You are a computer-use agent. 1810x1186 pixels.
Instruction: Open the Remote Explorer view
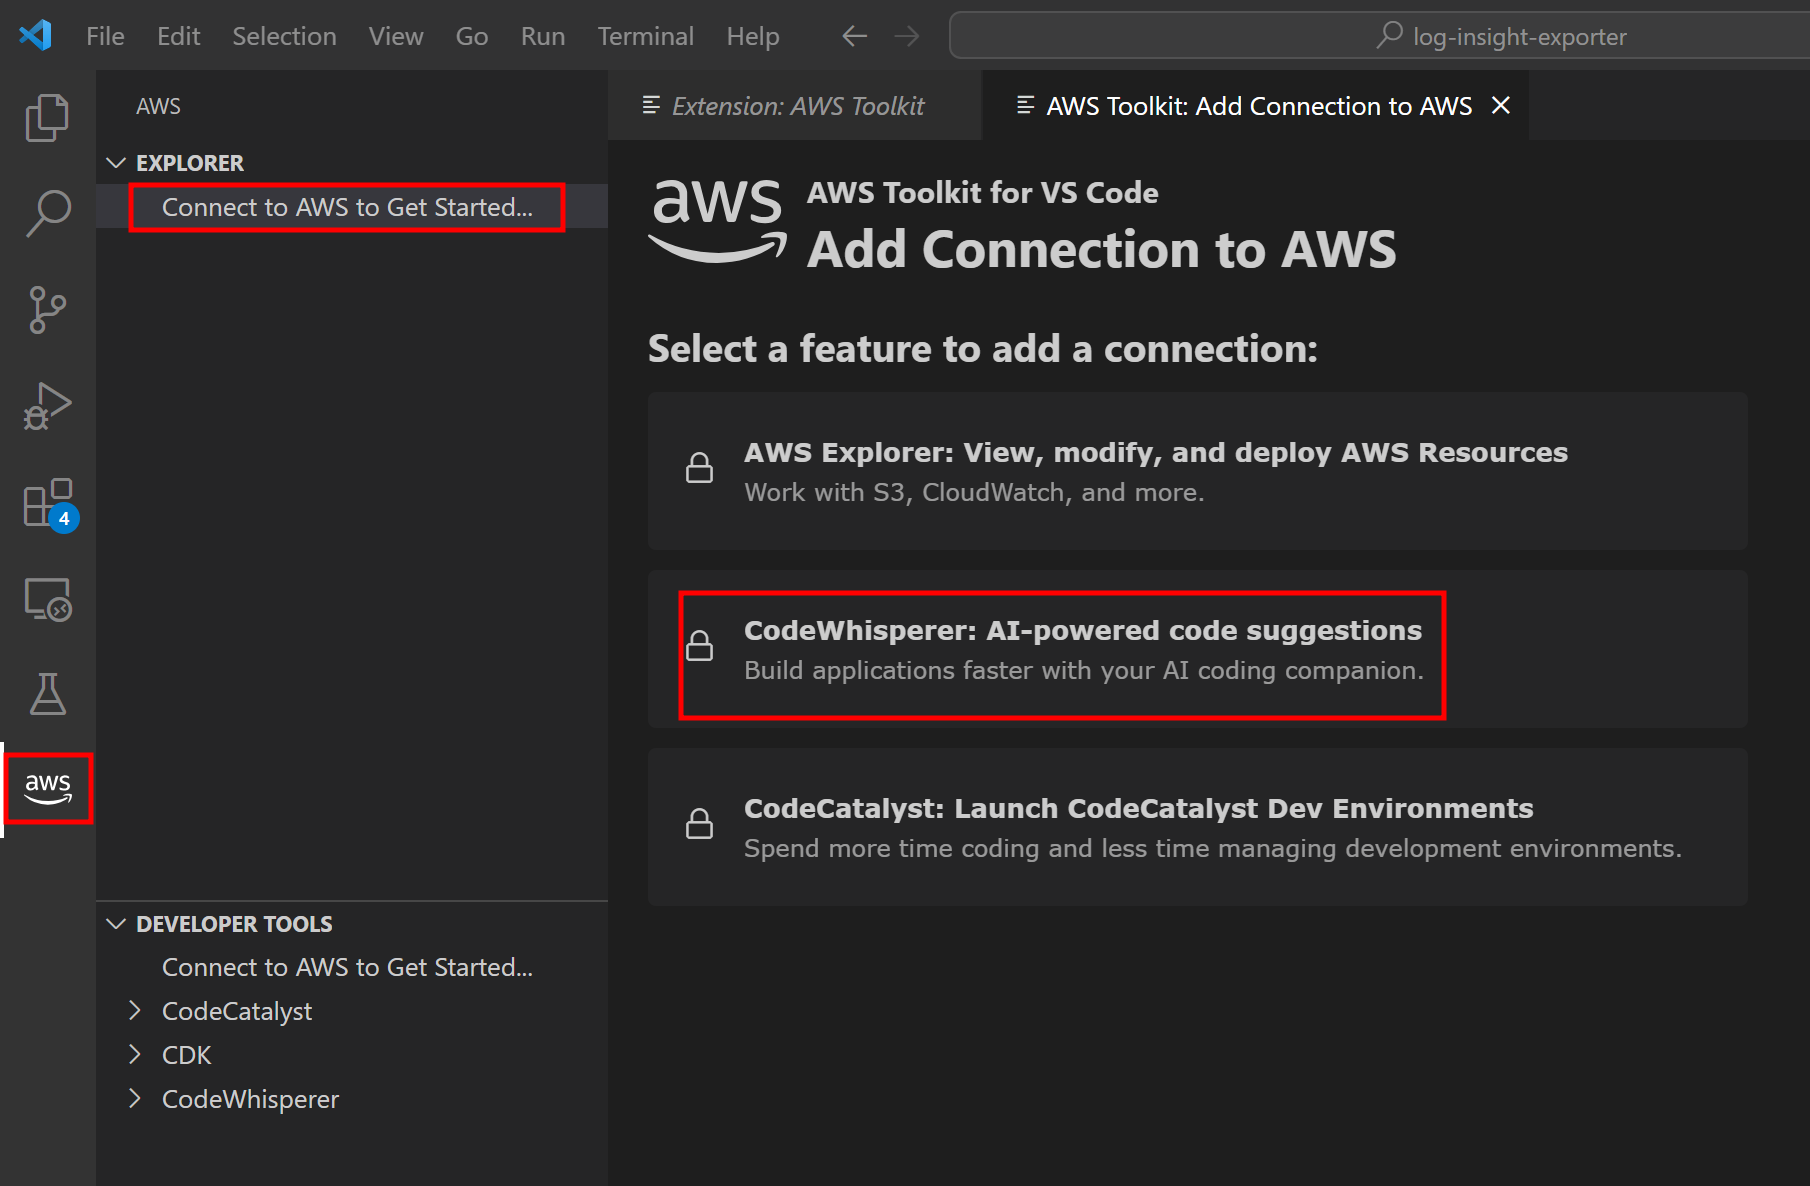coord(47,599)
